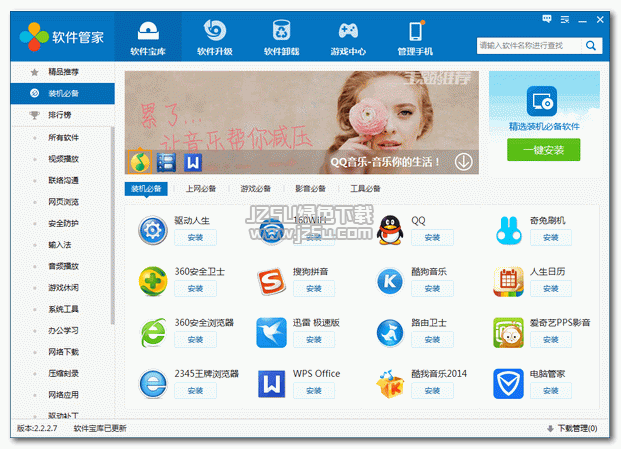Install 奇兔刷机
This screenshot has width=621, height=449.
[551, 238]
